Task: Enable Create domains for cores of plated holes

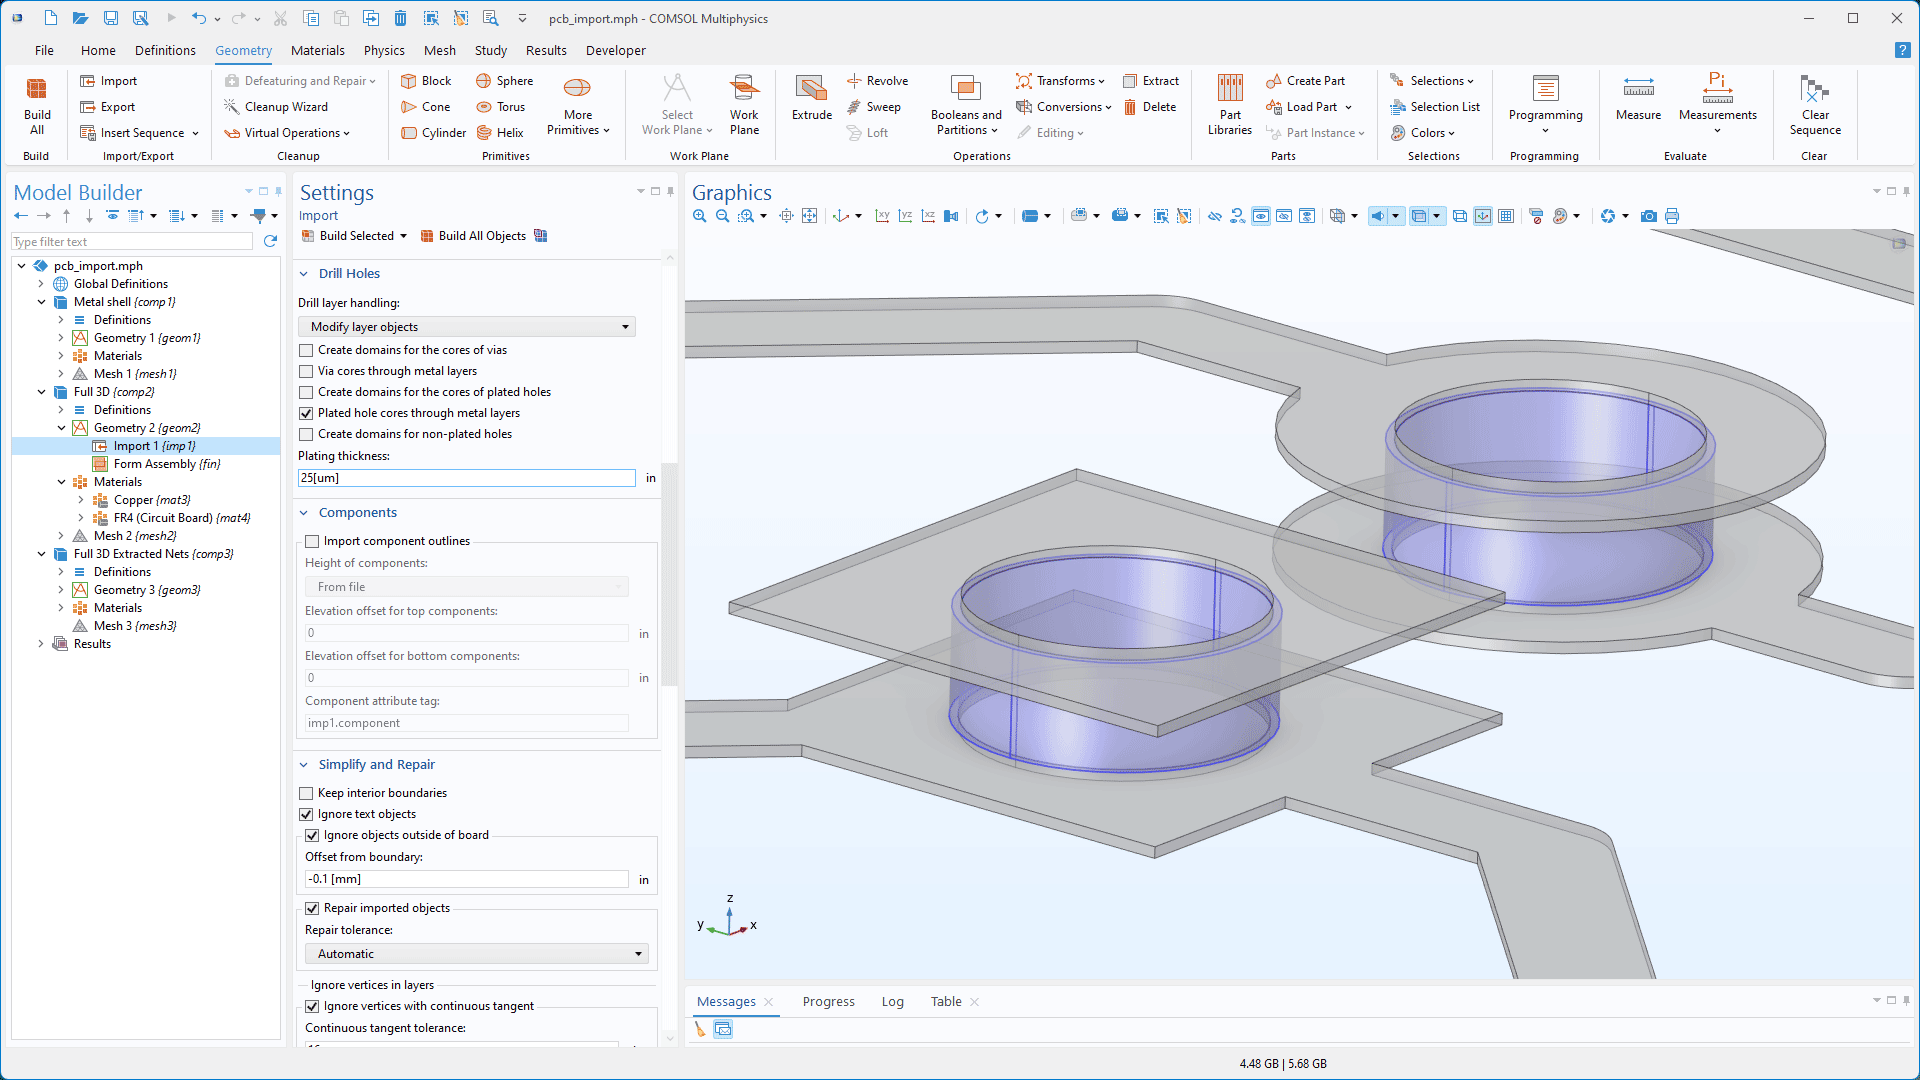Action: [306, 392]
